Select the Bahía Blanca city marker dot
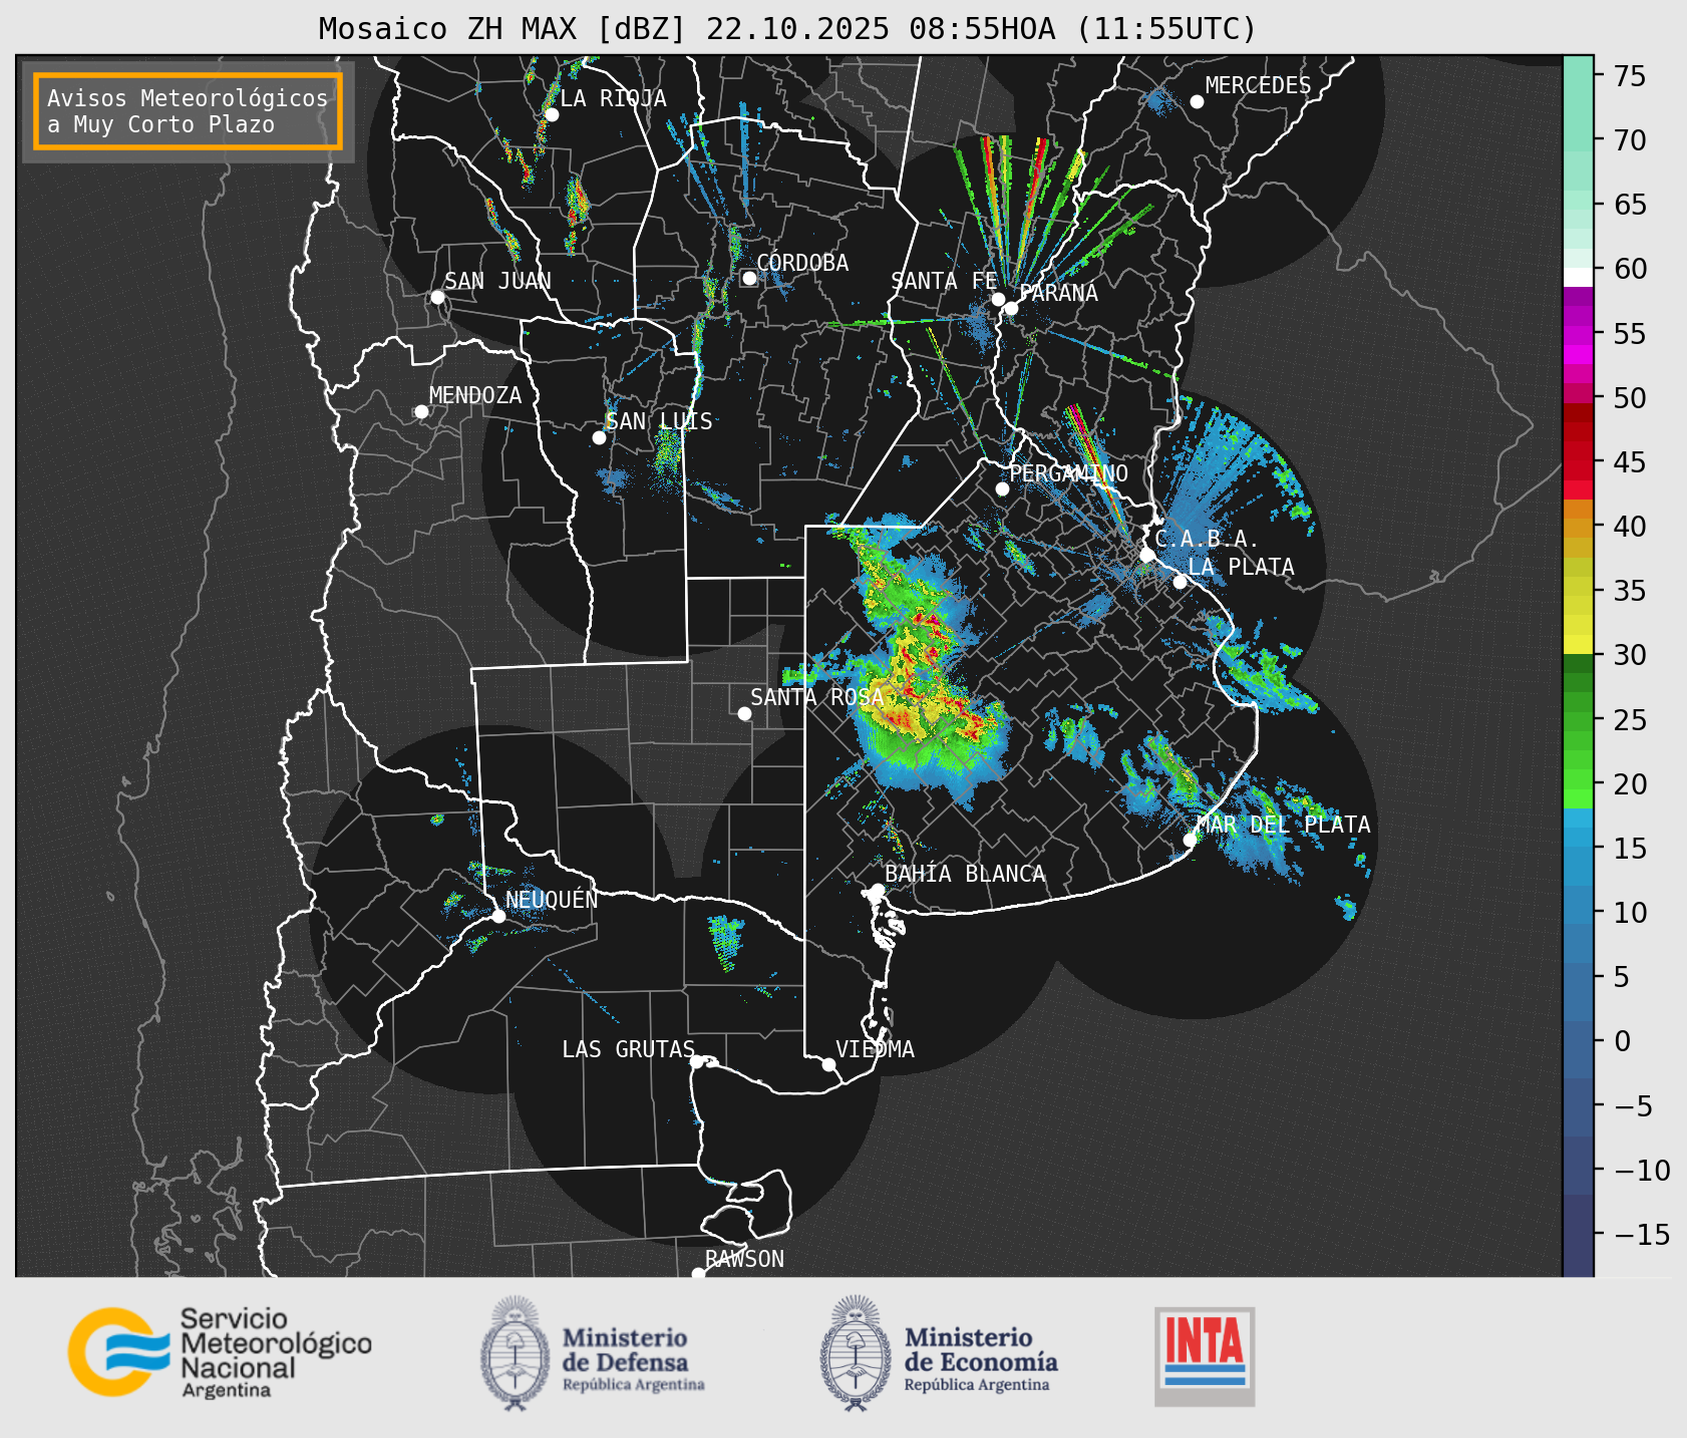 [x=877, y=890]
